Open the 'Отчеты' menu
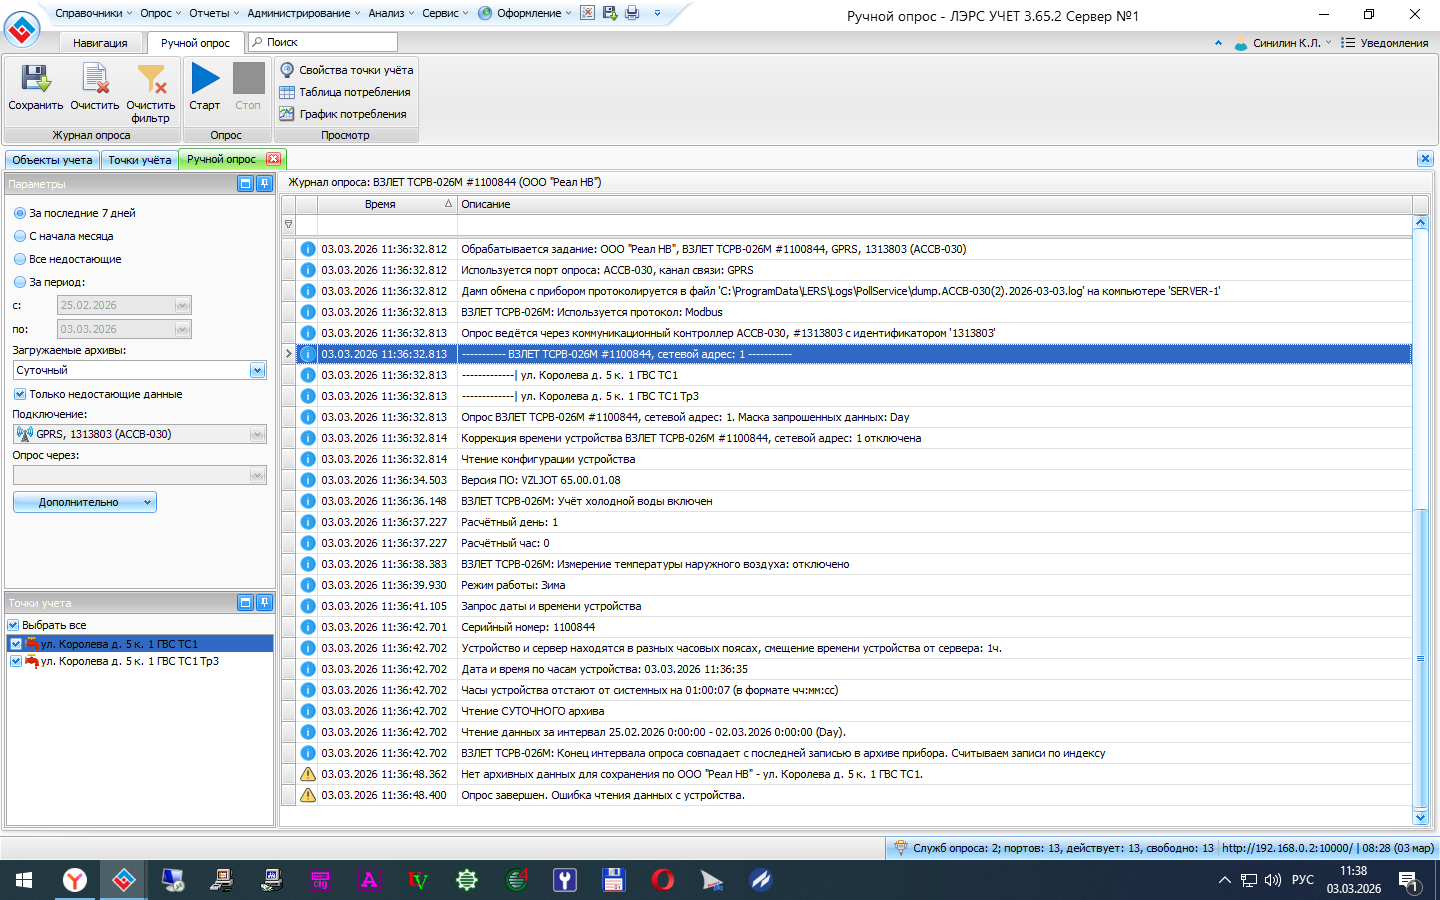The height and width of the screenshot is (900, 1440). pyautogui.click(x=214, y=13)
